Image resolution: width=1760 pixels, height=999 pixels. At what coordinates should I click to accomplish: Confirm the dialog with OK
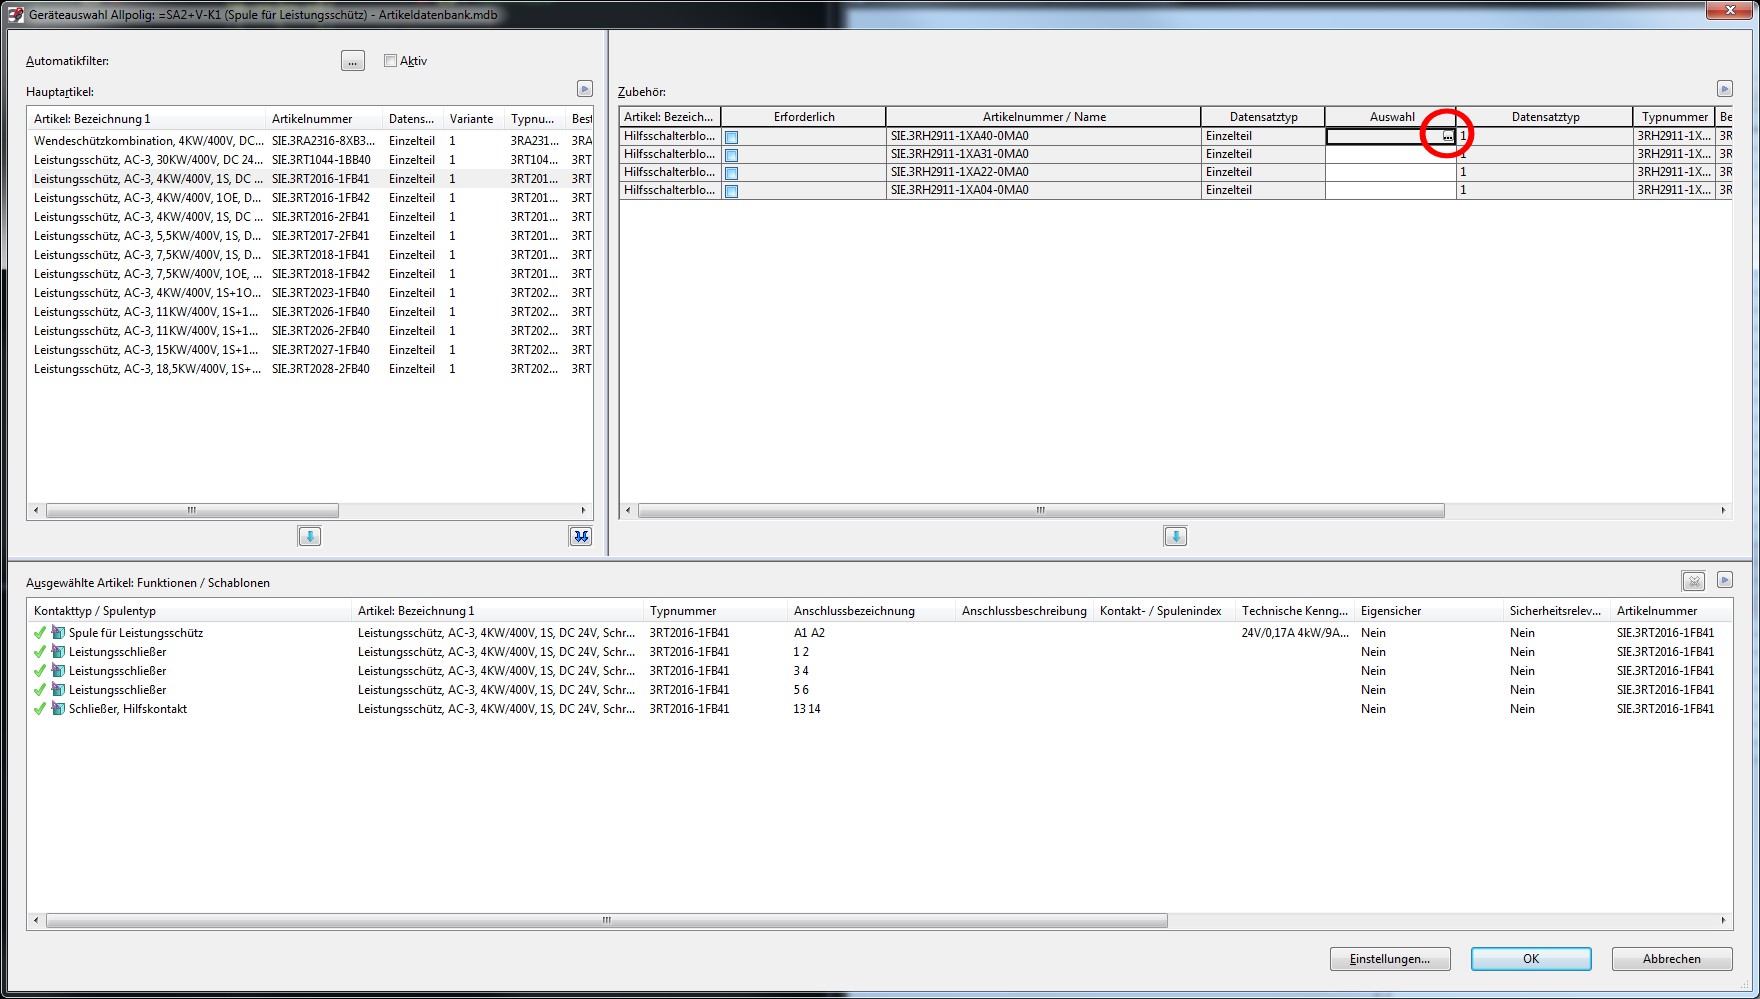coord(1531,959)
